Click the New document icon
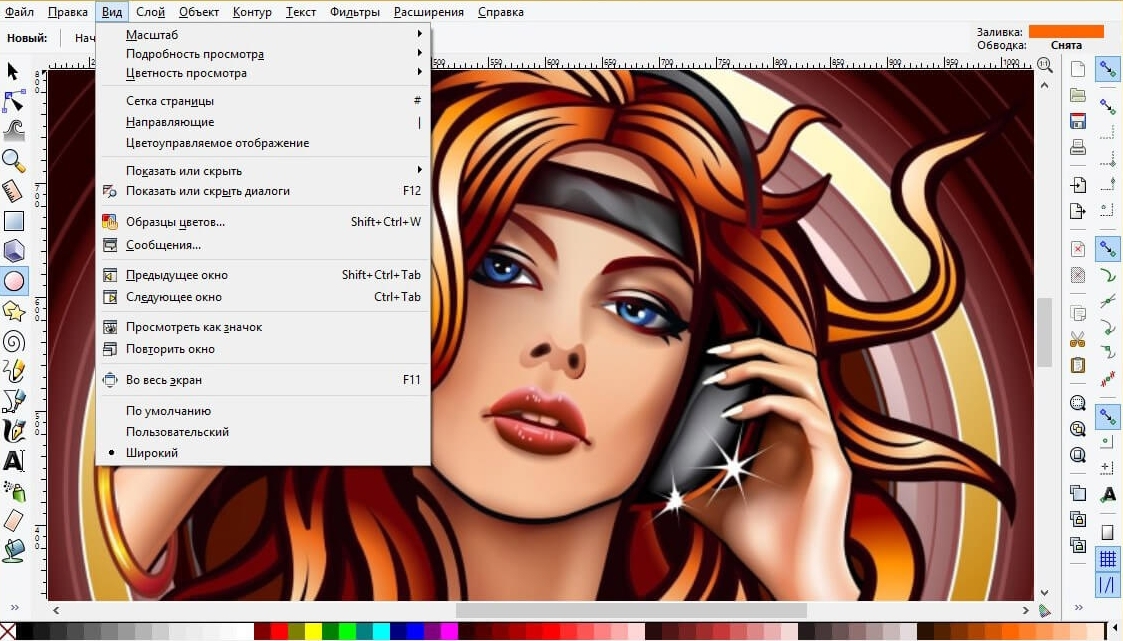The width and height of the screenshot is (1123, 641). [x=1078, y=69]
